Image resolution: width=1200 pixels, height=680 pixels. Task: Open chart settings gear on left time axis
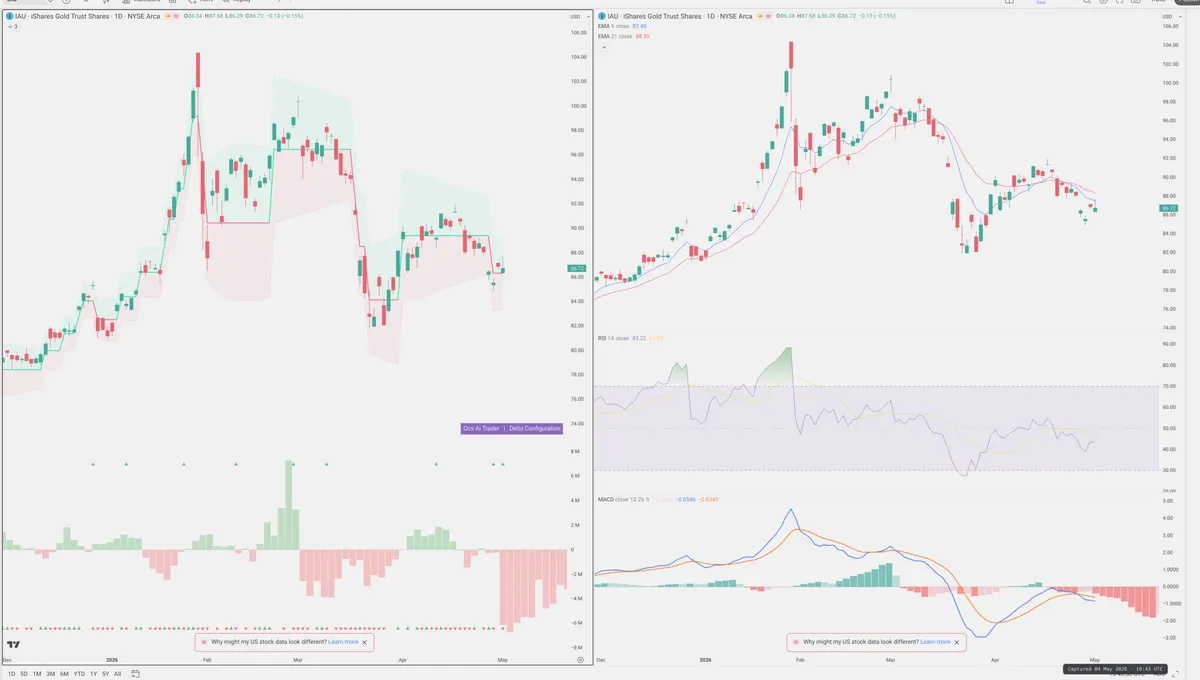[x=580, y=660]
